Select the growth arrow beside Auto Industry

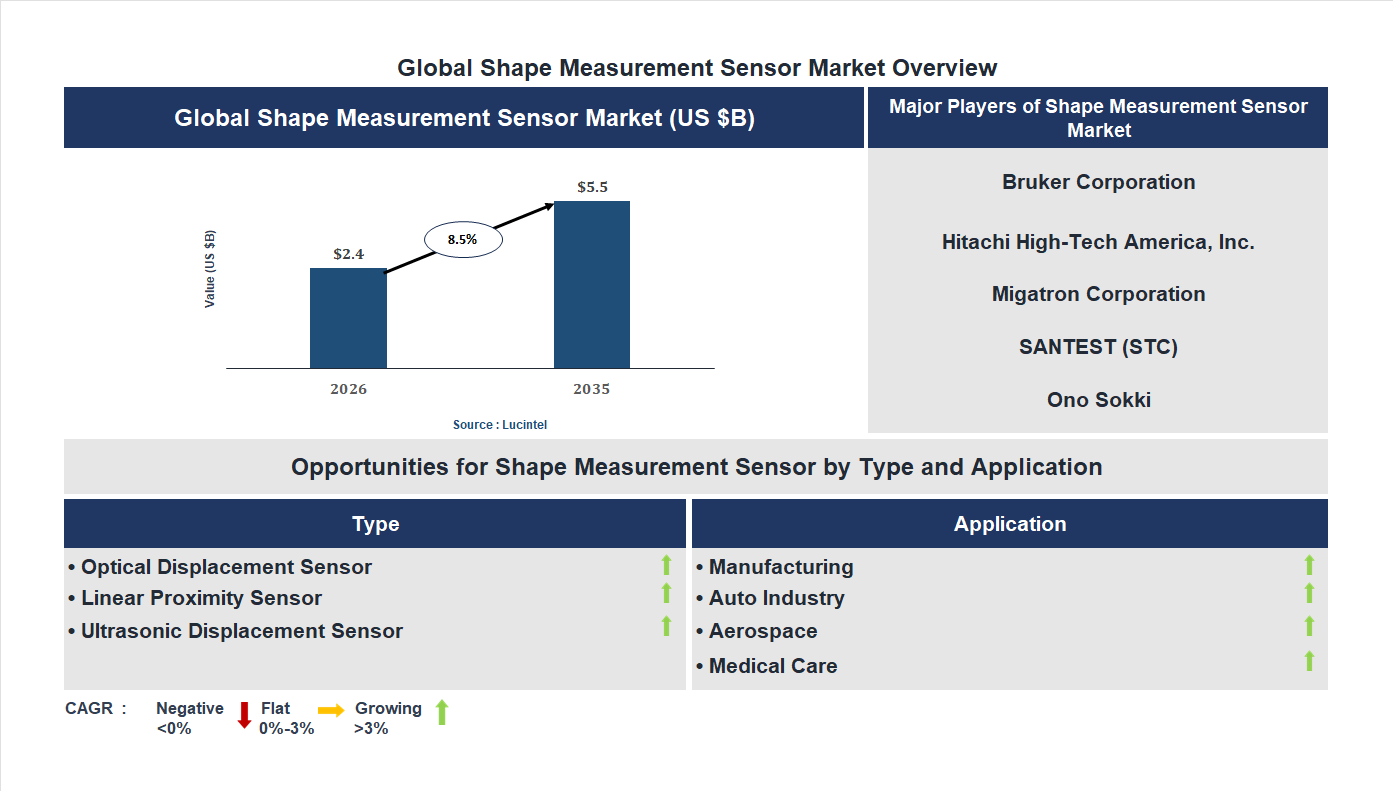click(1309, 595)
